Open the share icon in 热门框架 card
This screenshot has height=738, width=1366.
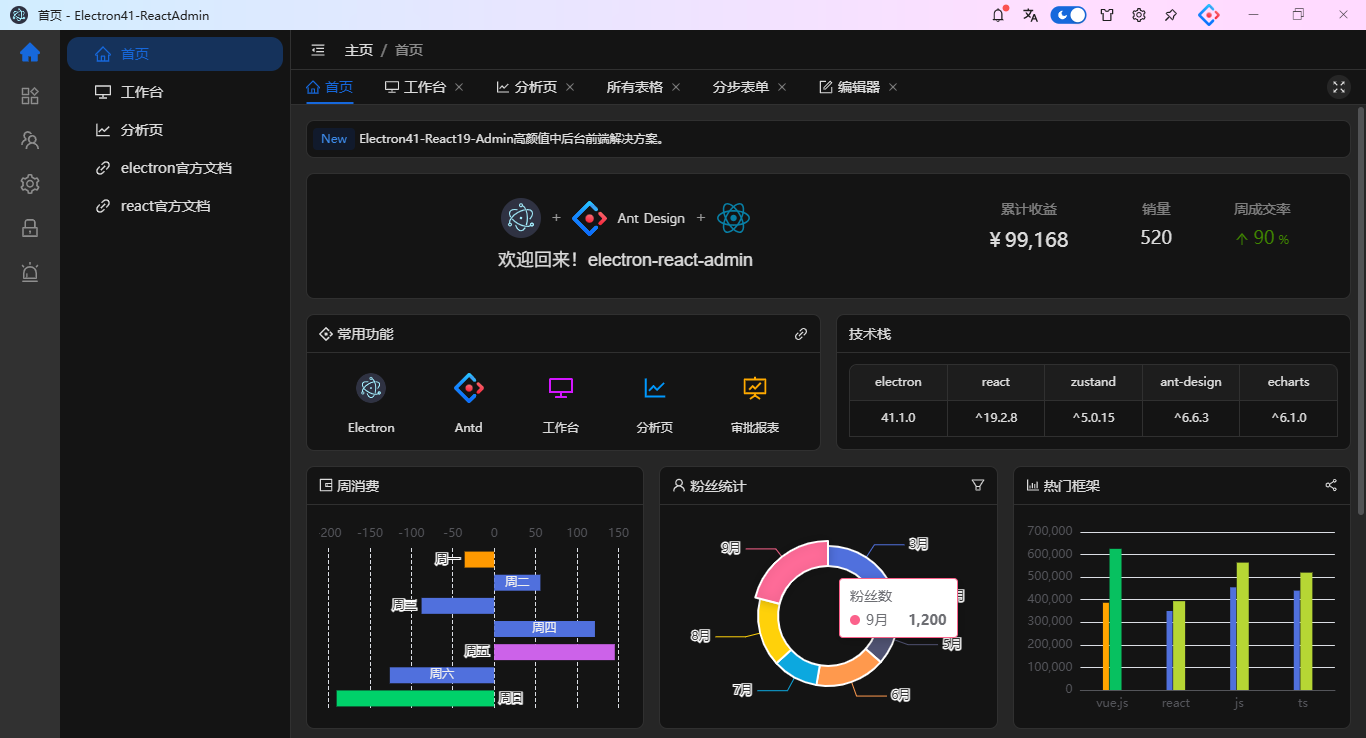click(1331, 485)
